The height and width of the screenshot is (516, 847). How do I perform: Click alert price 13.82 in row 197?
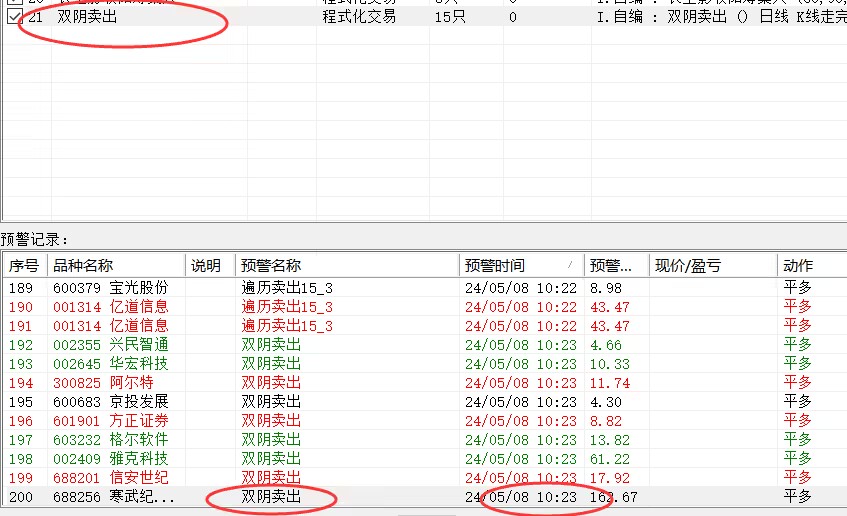[x=610, y=440]
